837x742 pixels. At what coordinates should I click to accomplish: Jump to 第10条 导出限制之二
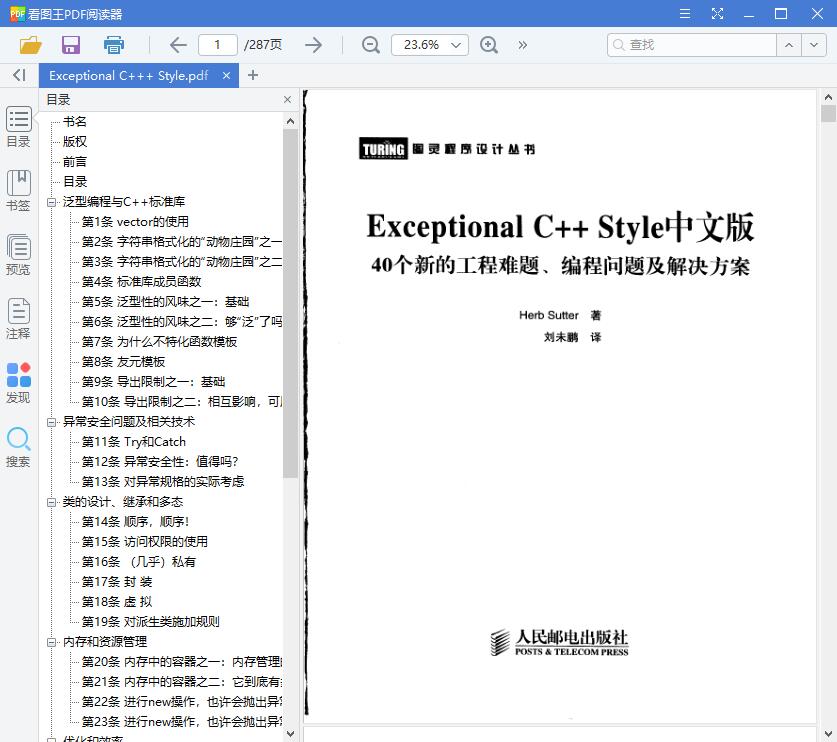[181, 401]
